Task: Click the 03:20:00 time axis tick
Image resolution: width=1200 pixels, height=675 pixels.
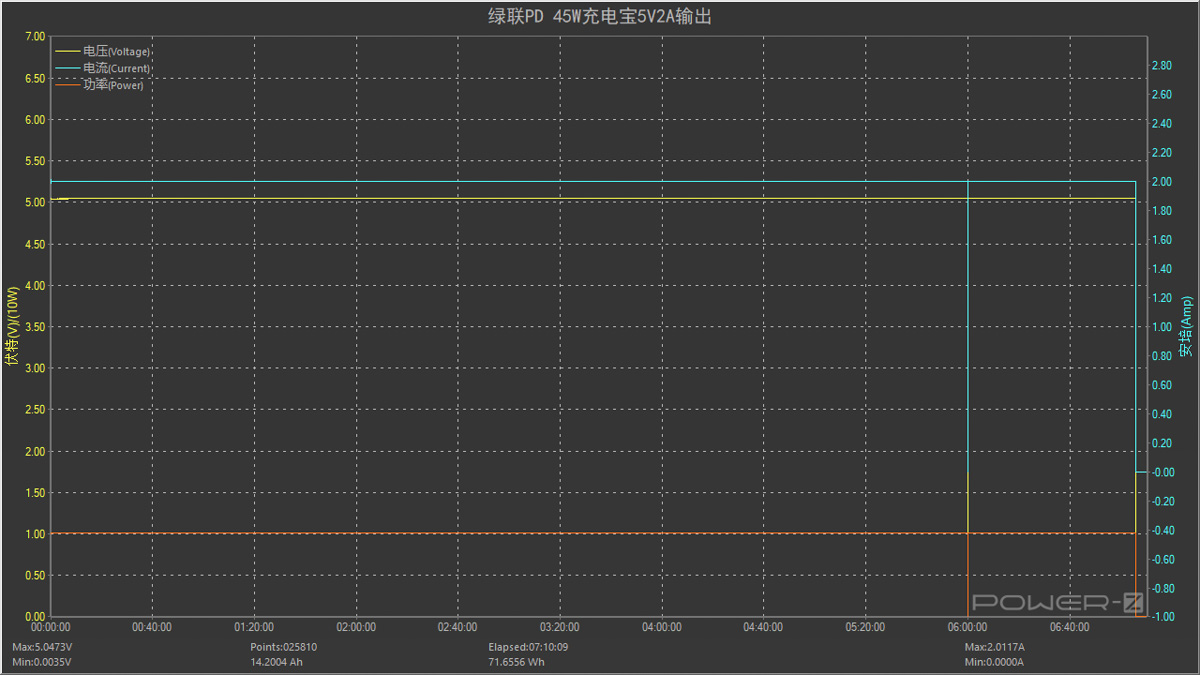Action: (559, 627)
